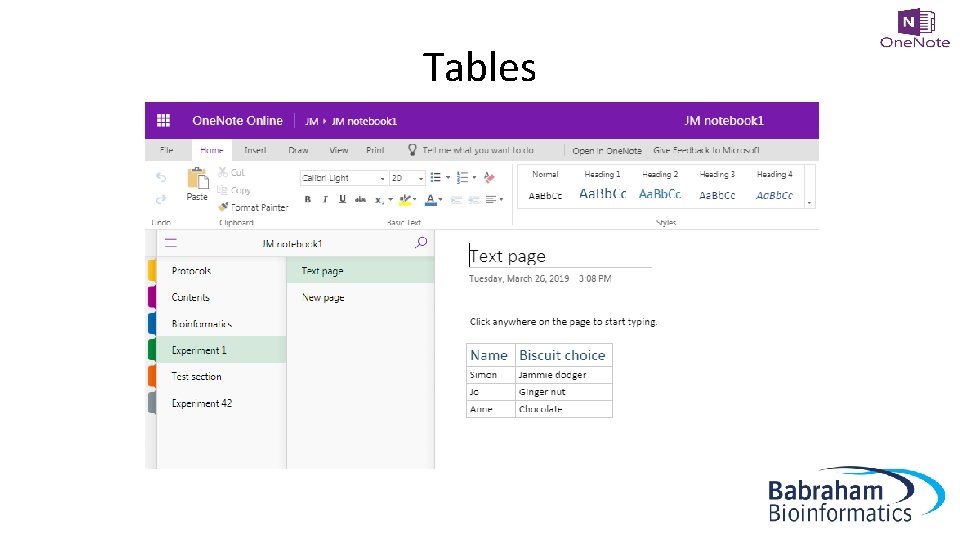Click the Bullets list icon
The width and height of the screenshot is (960, 540).
(436, 178)
